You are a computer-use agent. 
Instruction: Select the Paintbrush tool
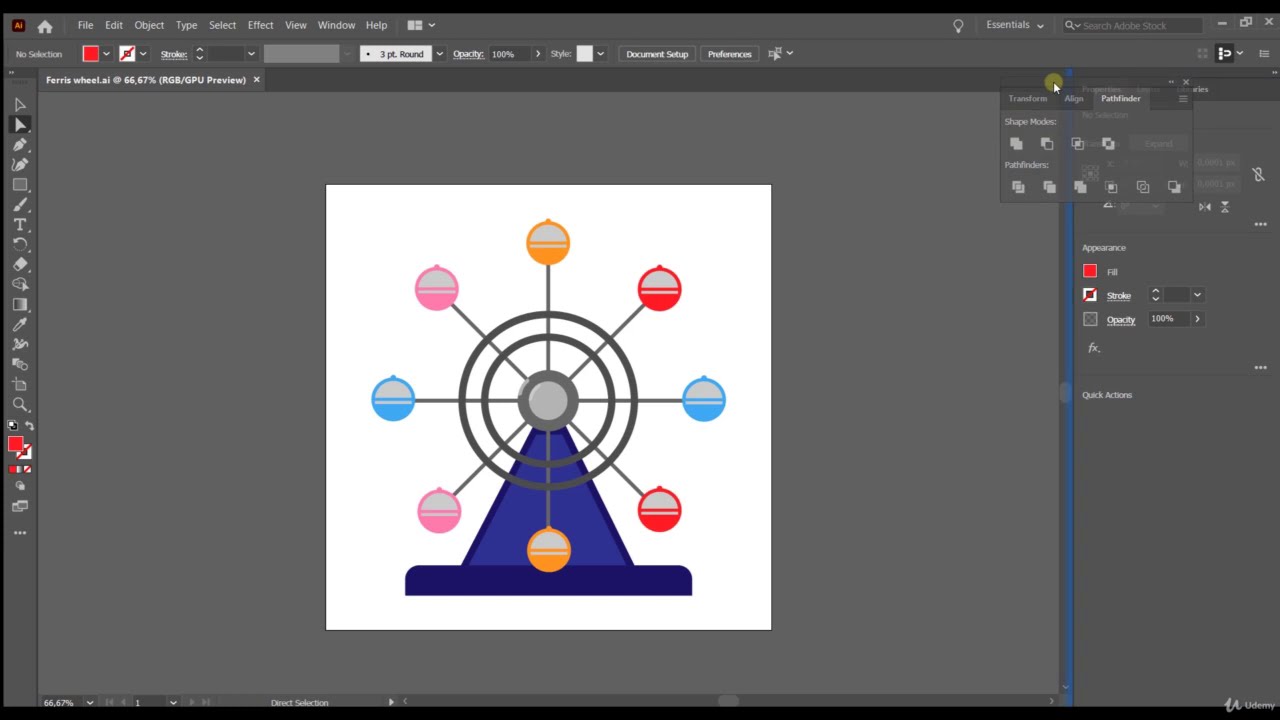click(x=20, y=204)
